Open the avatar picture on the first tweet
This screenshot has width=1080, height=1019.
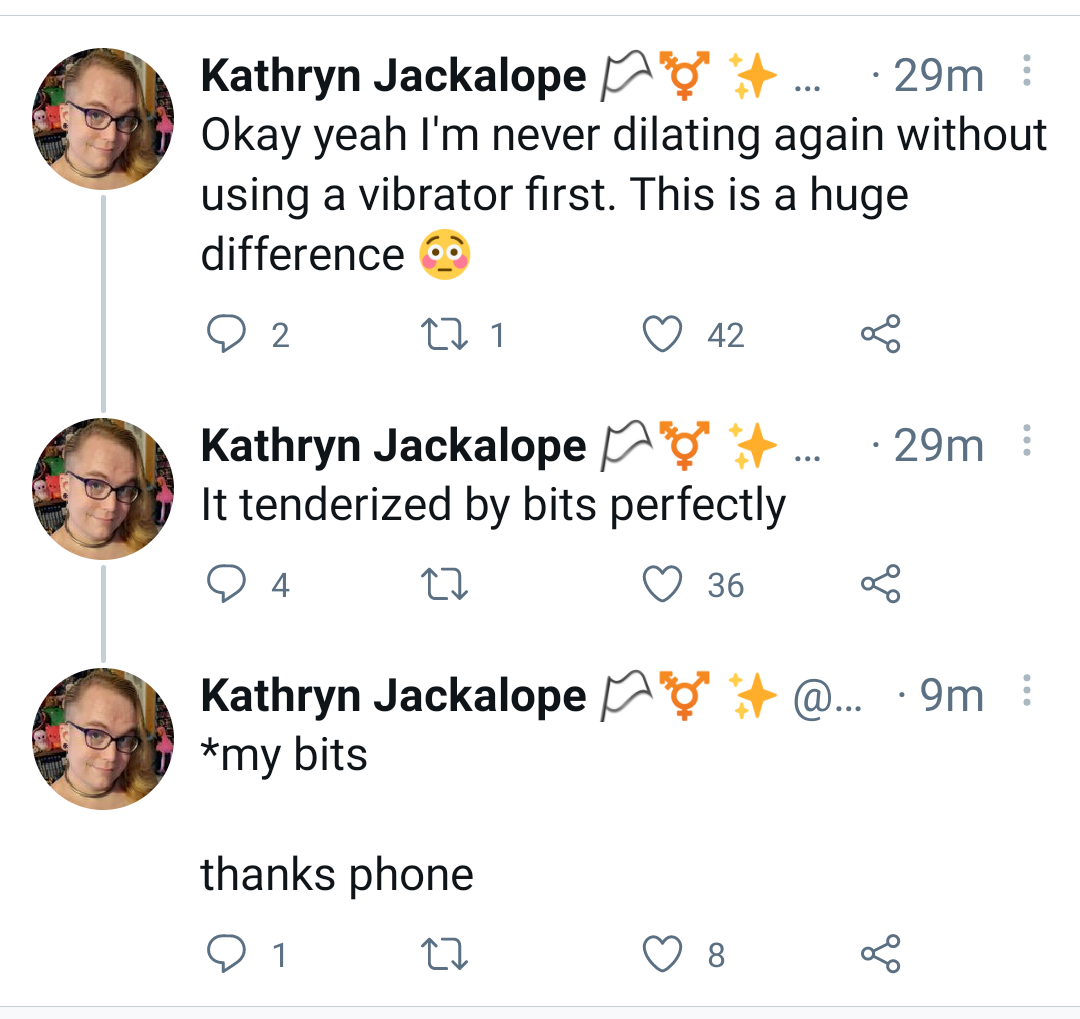tap(103, 119)
